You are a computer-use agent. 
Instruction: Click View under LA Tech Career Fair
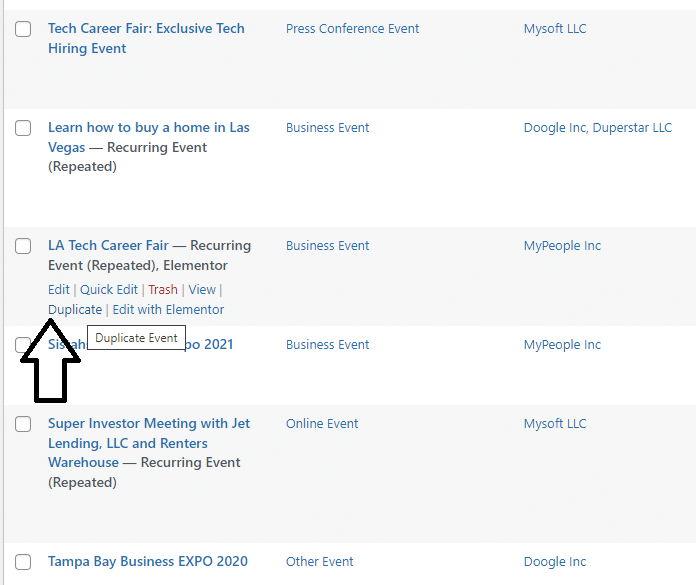(x=202, y=290)
